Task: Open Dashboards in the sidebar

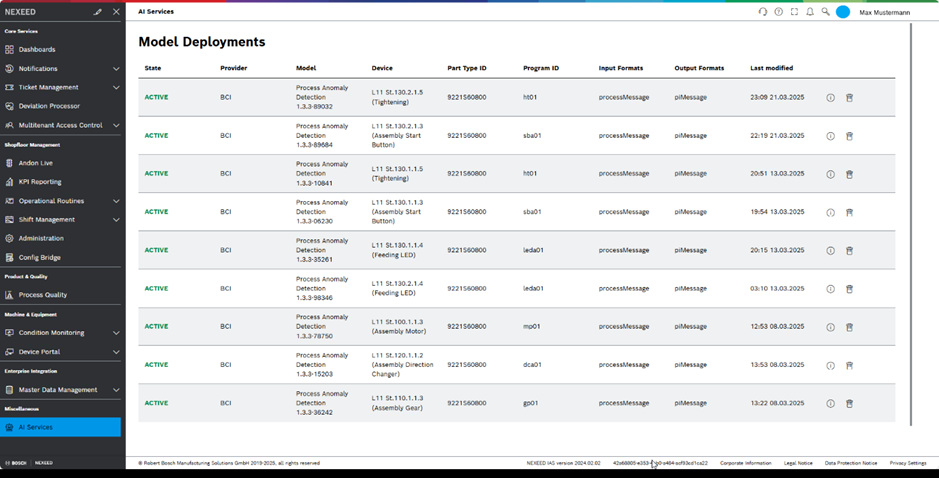Action: point(37,50)
